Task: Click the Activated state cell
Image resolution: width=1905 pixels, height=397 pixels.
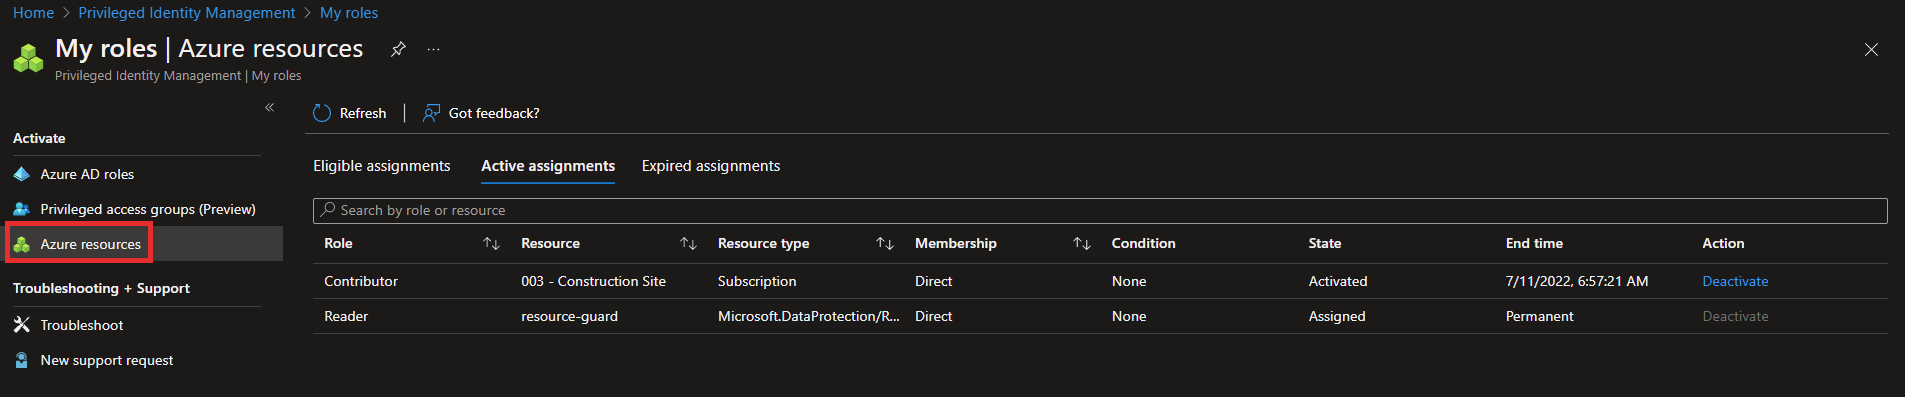Action: coord(1338,281)
